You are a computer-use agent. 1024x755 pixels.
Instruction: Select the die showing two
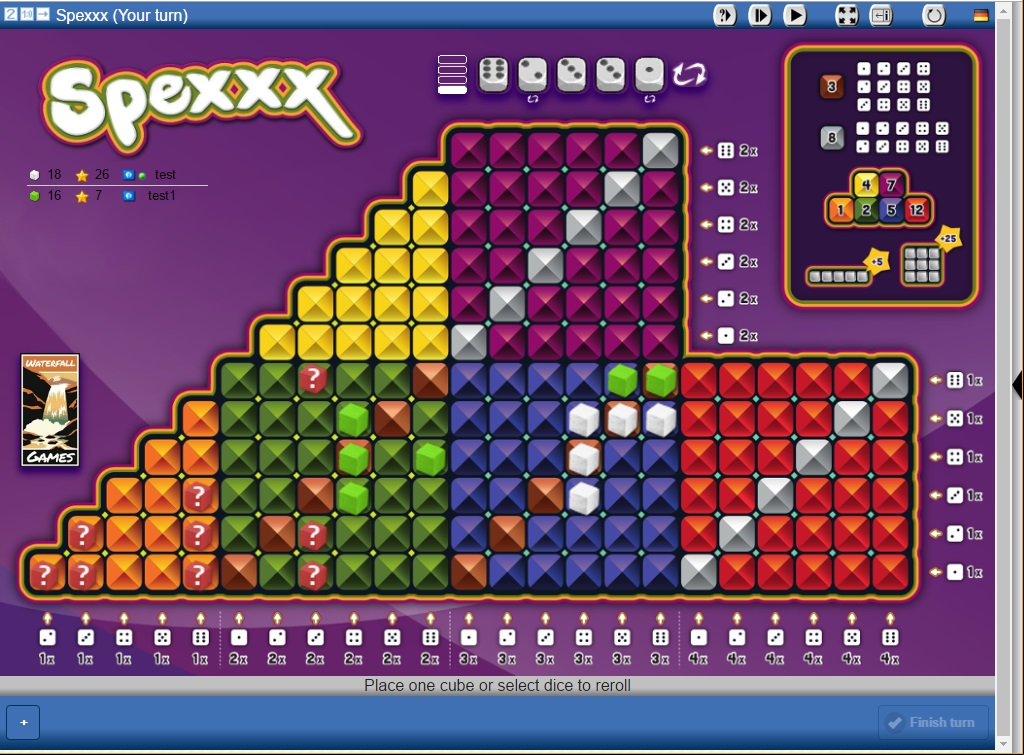532,74
